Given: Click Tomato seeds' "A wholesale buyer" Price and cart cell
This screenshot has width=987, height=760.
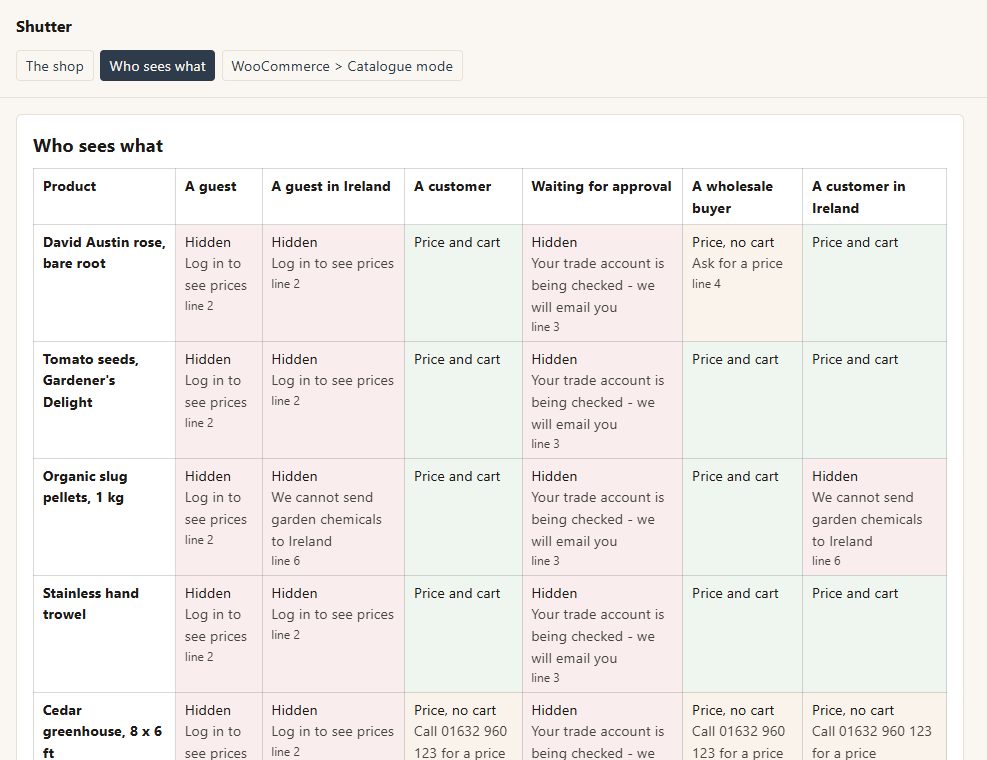Looking at the screenshot, I should pyautogui.click(x=743, y=400).
